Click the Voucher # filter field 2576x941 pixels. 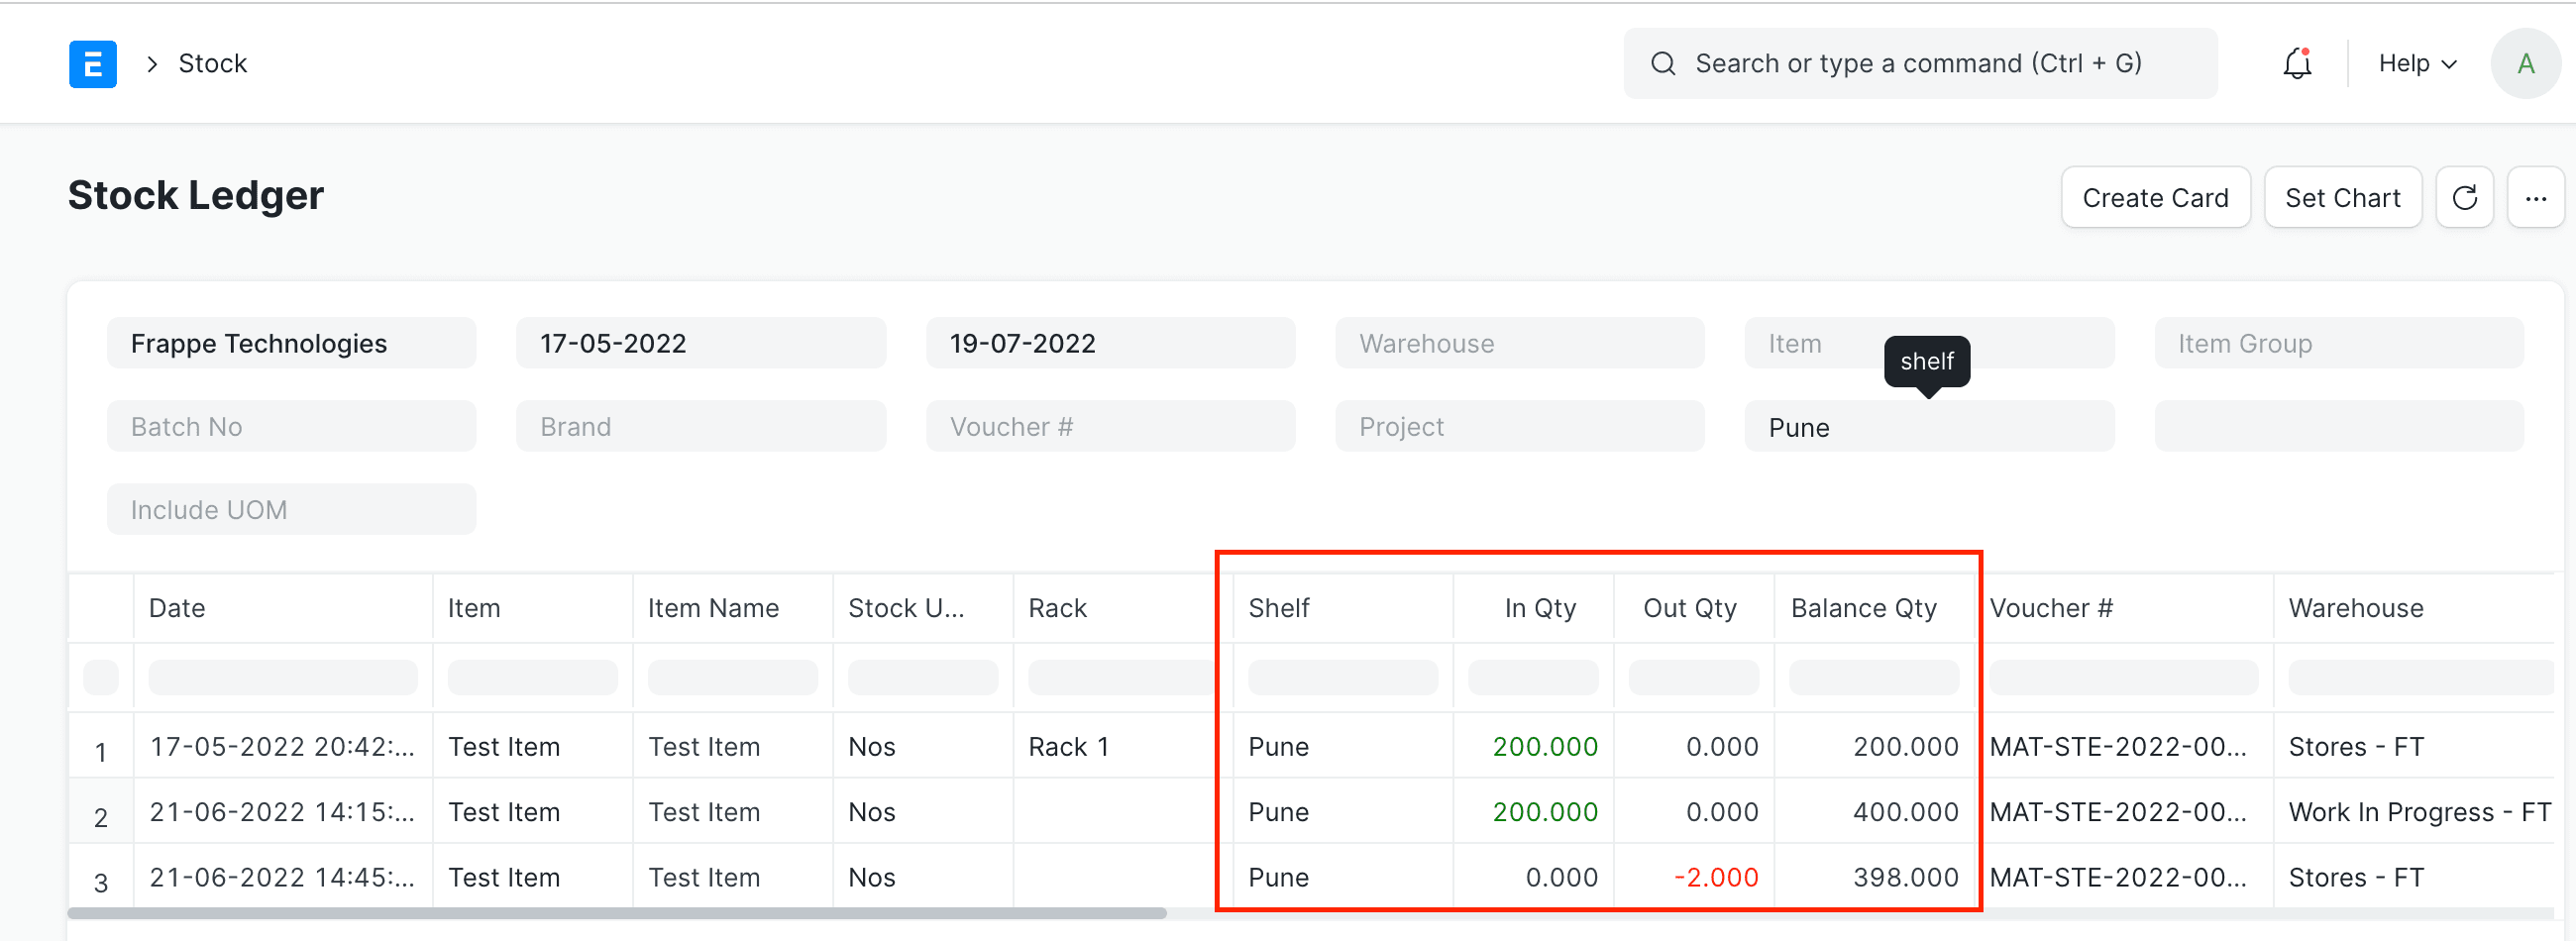(1110, 426)
